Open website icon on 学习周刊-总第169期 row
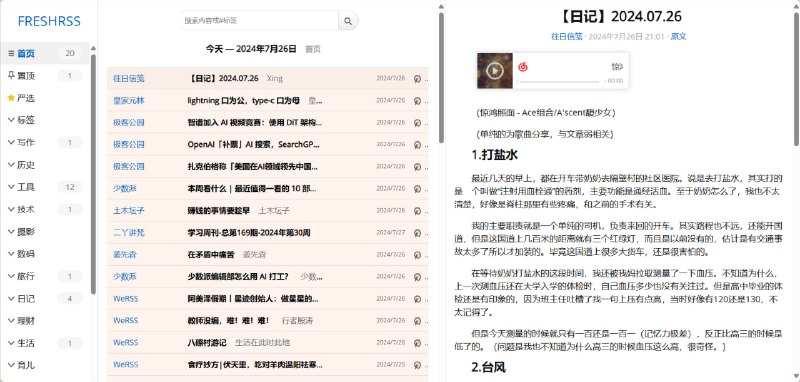Screen dimensions: 800x382 pos(417,233)
